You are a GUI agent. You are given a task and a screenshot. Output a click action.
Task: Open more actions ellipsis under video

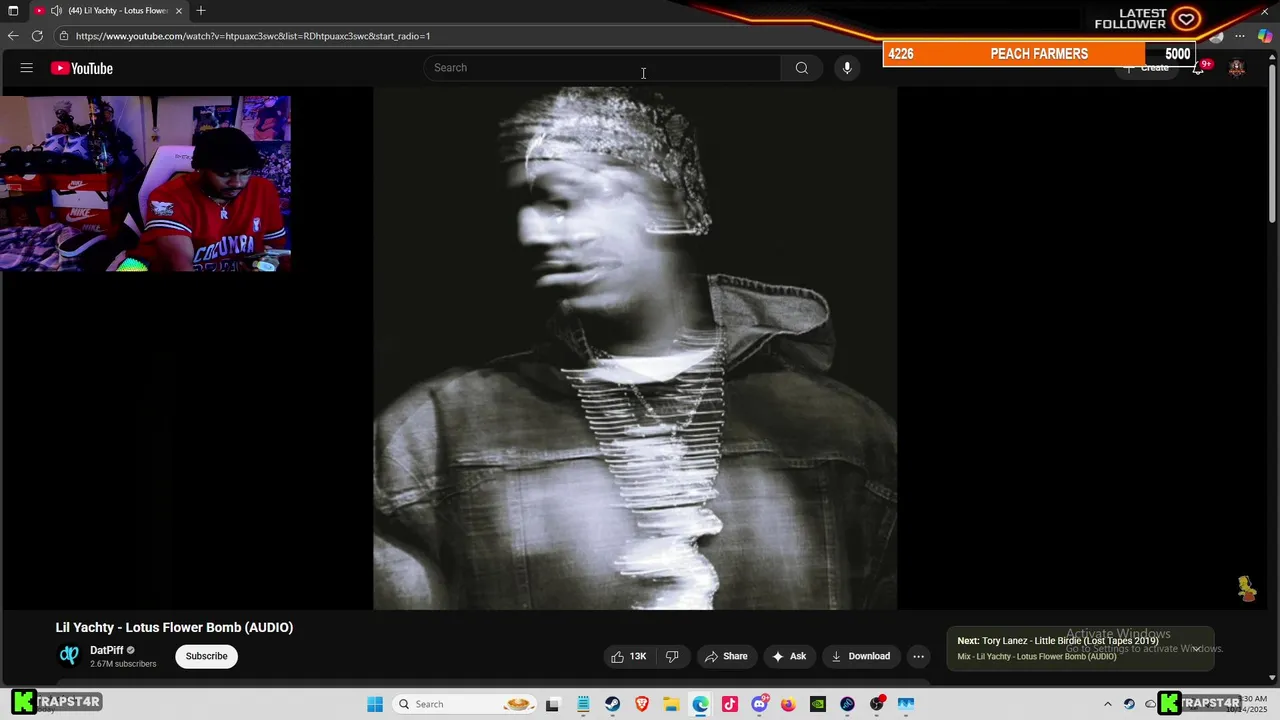(x=918, y=656)
